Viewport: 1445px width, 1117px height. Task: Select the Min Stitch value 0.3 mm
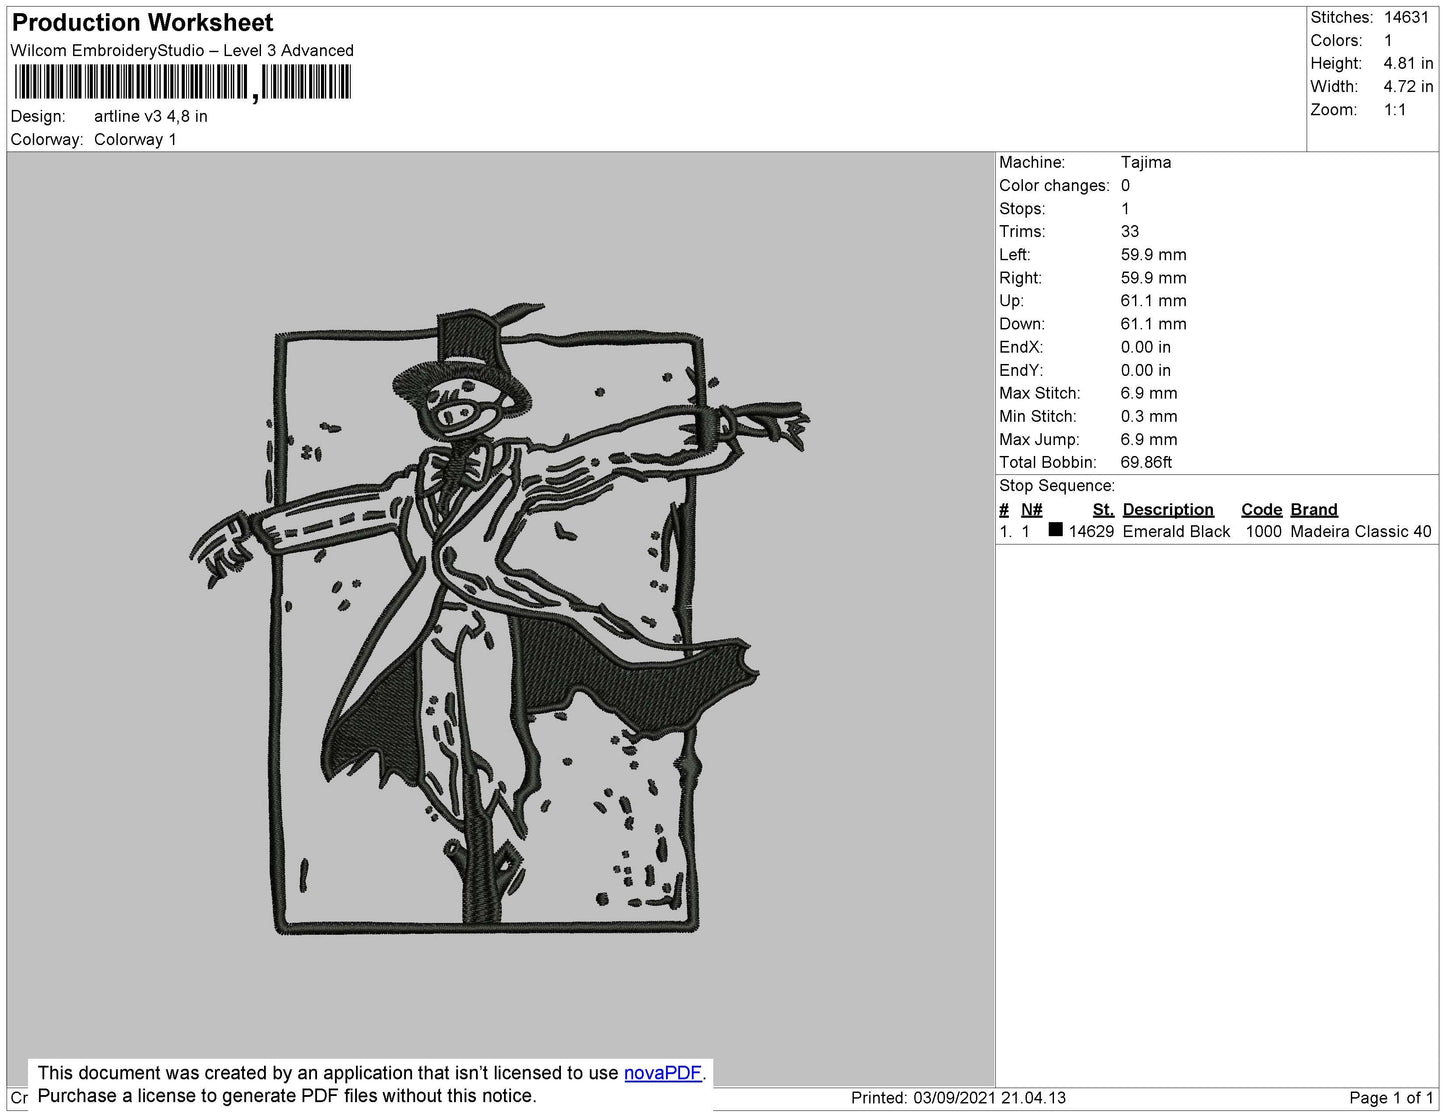coord(1149,416)
